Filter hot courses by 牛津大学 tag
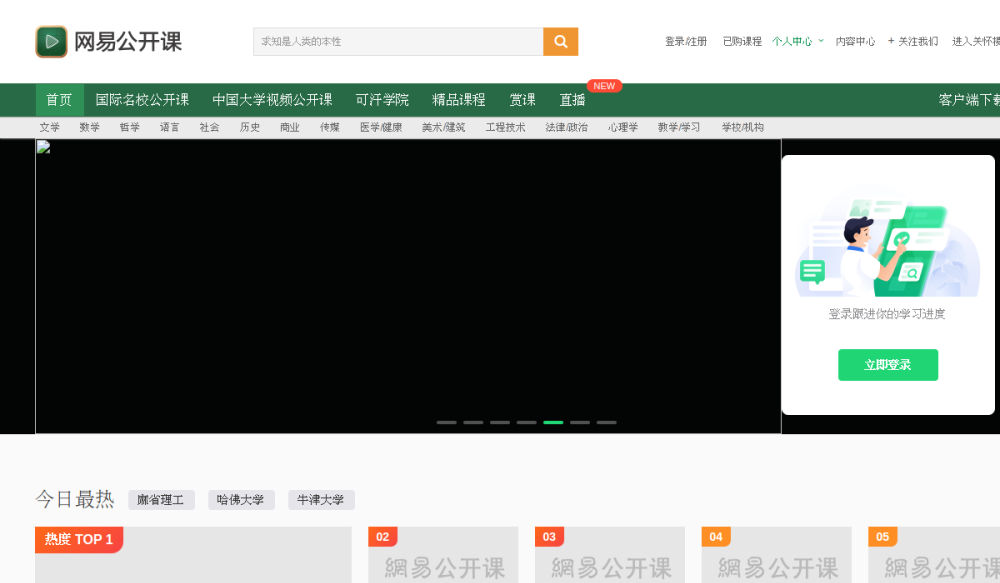 coord(321,500)
